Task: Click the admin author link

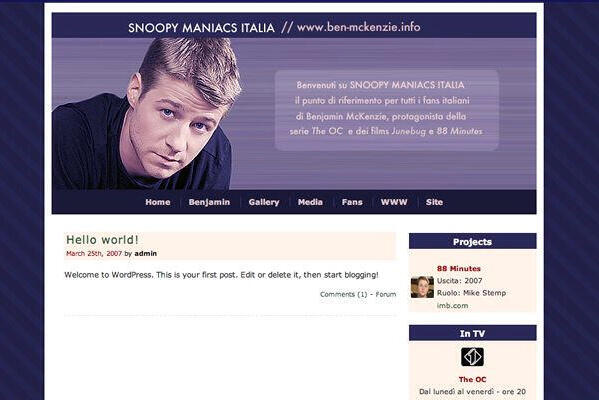Action: (146, 253)
